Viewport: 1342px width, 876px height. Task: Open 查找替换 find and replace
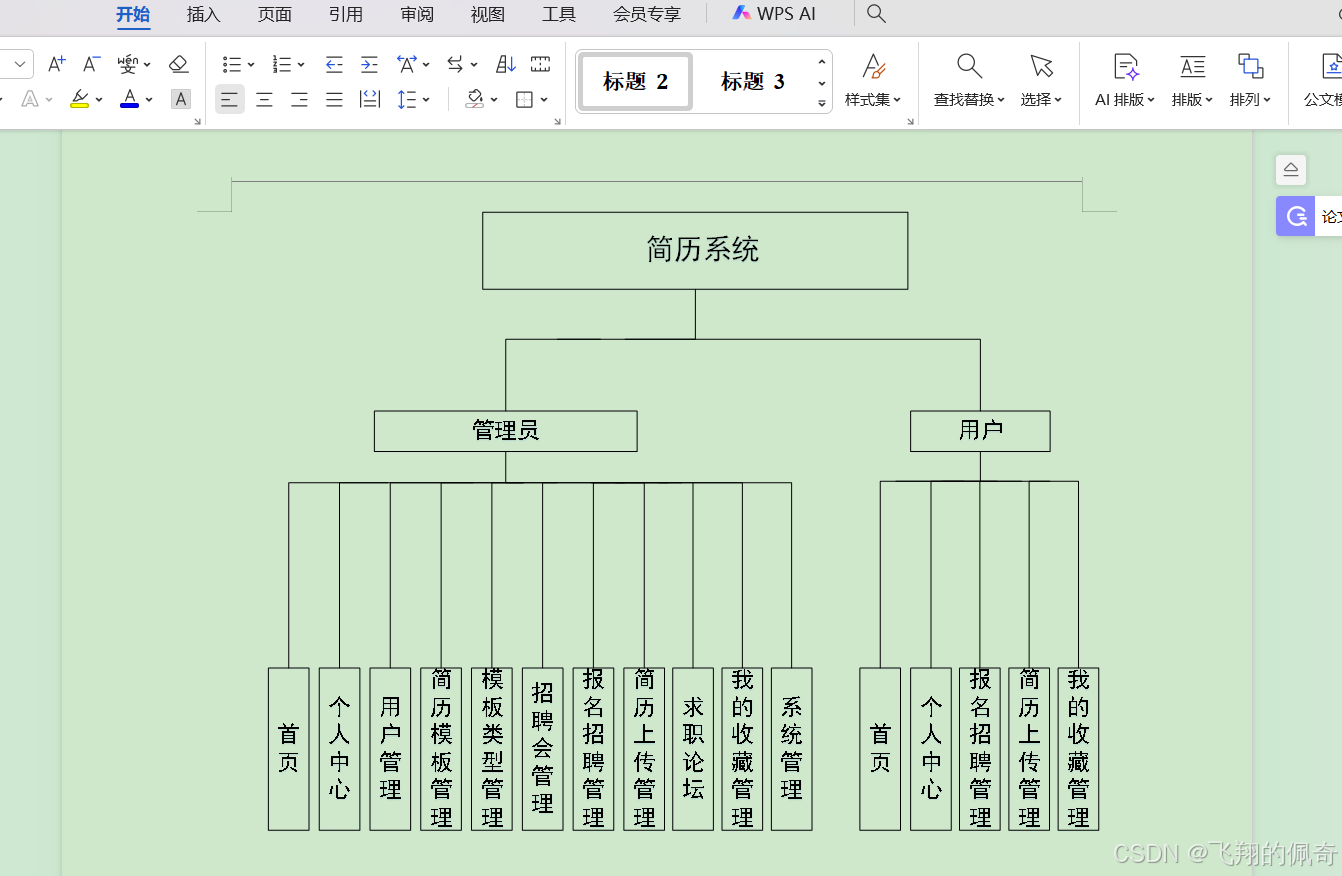click(969, 80)
